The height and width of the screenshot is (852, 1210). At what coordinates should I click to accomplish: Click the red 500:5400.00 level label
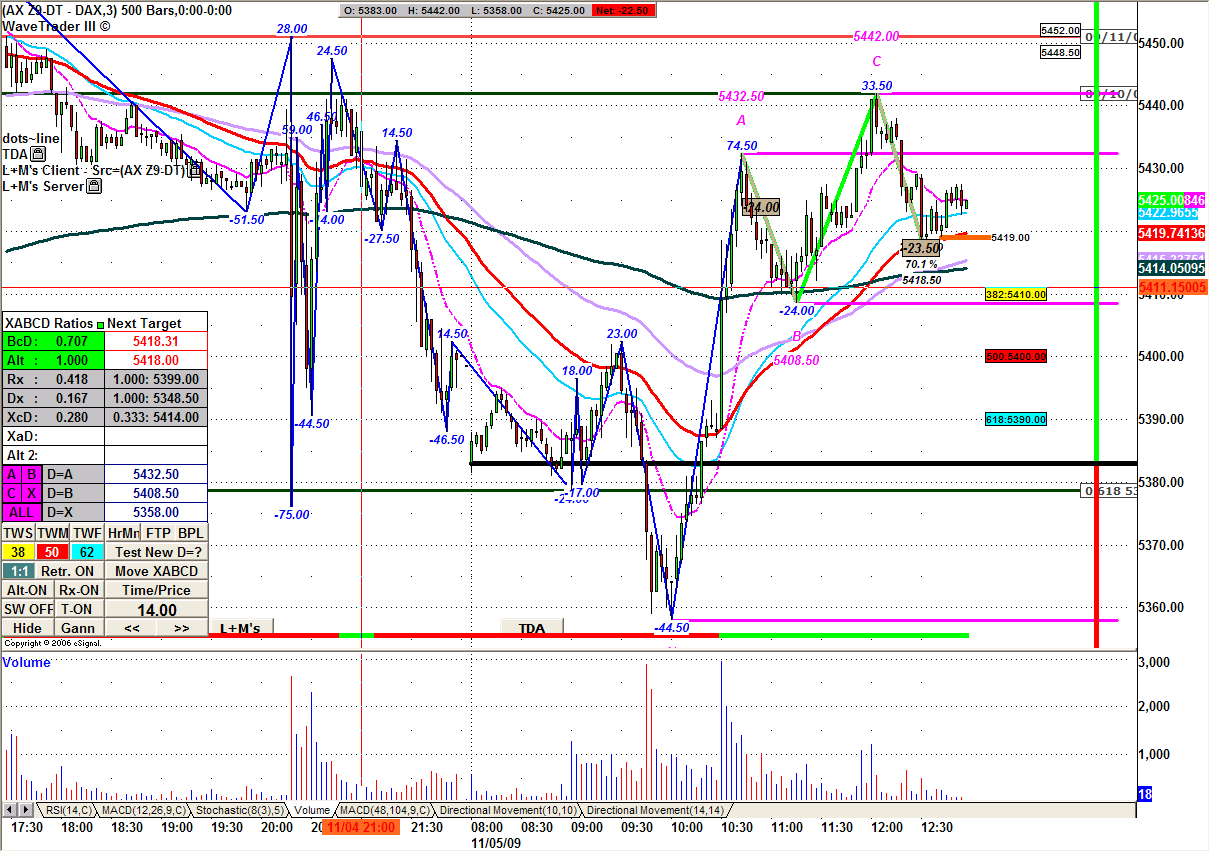point(1016,356)
